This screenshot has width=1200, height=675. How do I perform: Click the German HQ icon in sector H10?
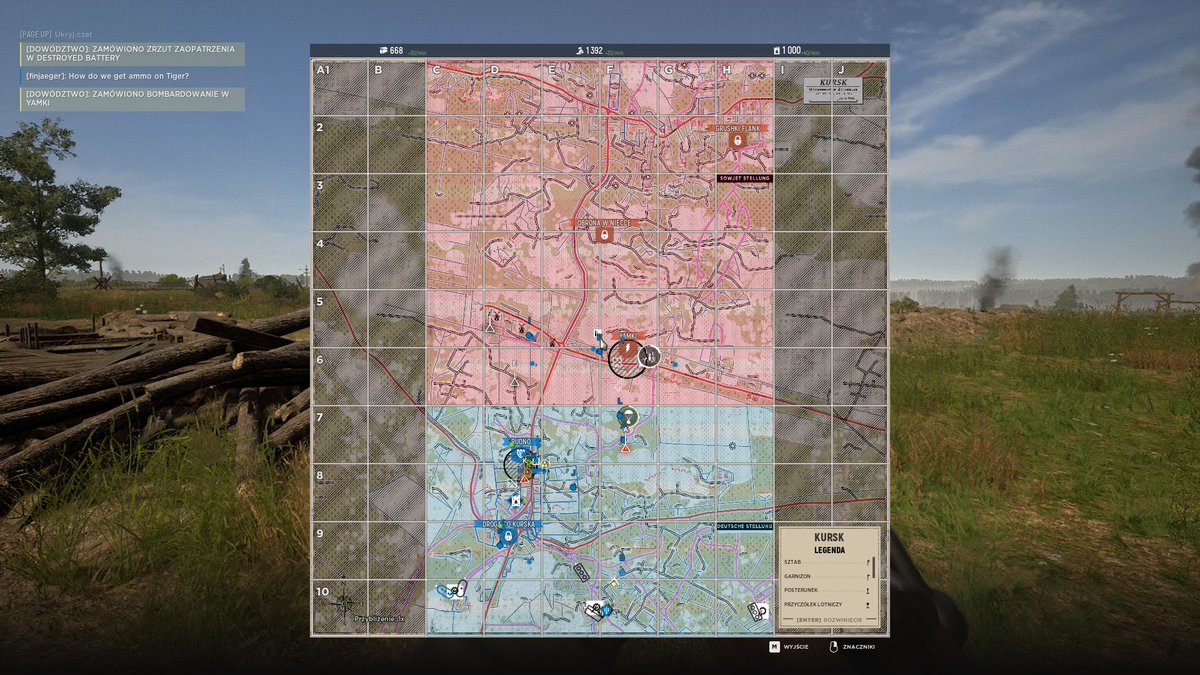759,611
